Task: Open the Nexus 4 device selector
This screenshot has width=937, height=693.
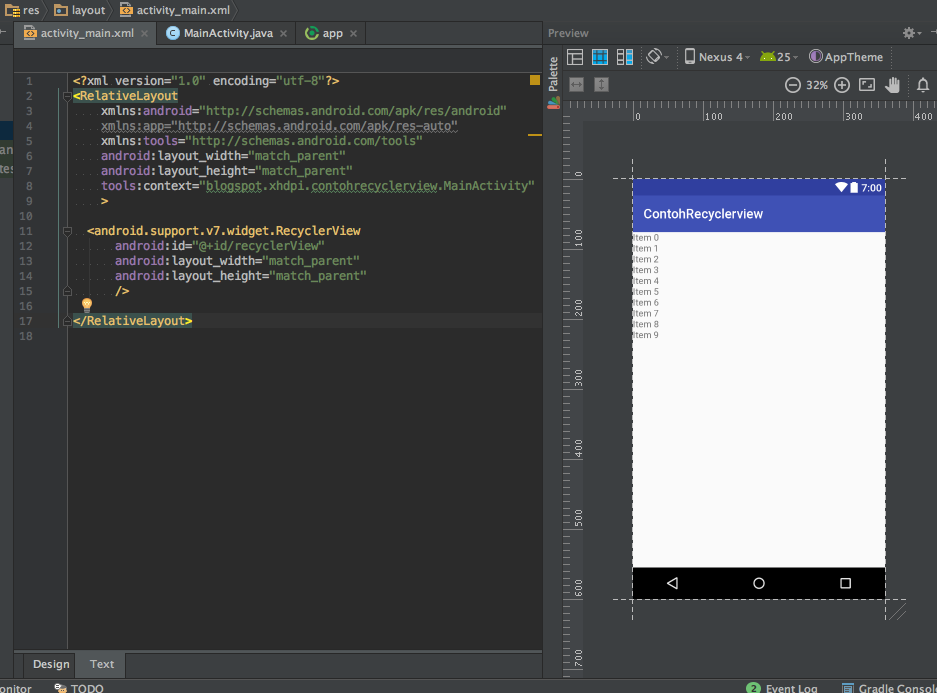Action: 716,57
